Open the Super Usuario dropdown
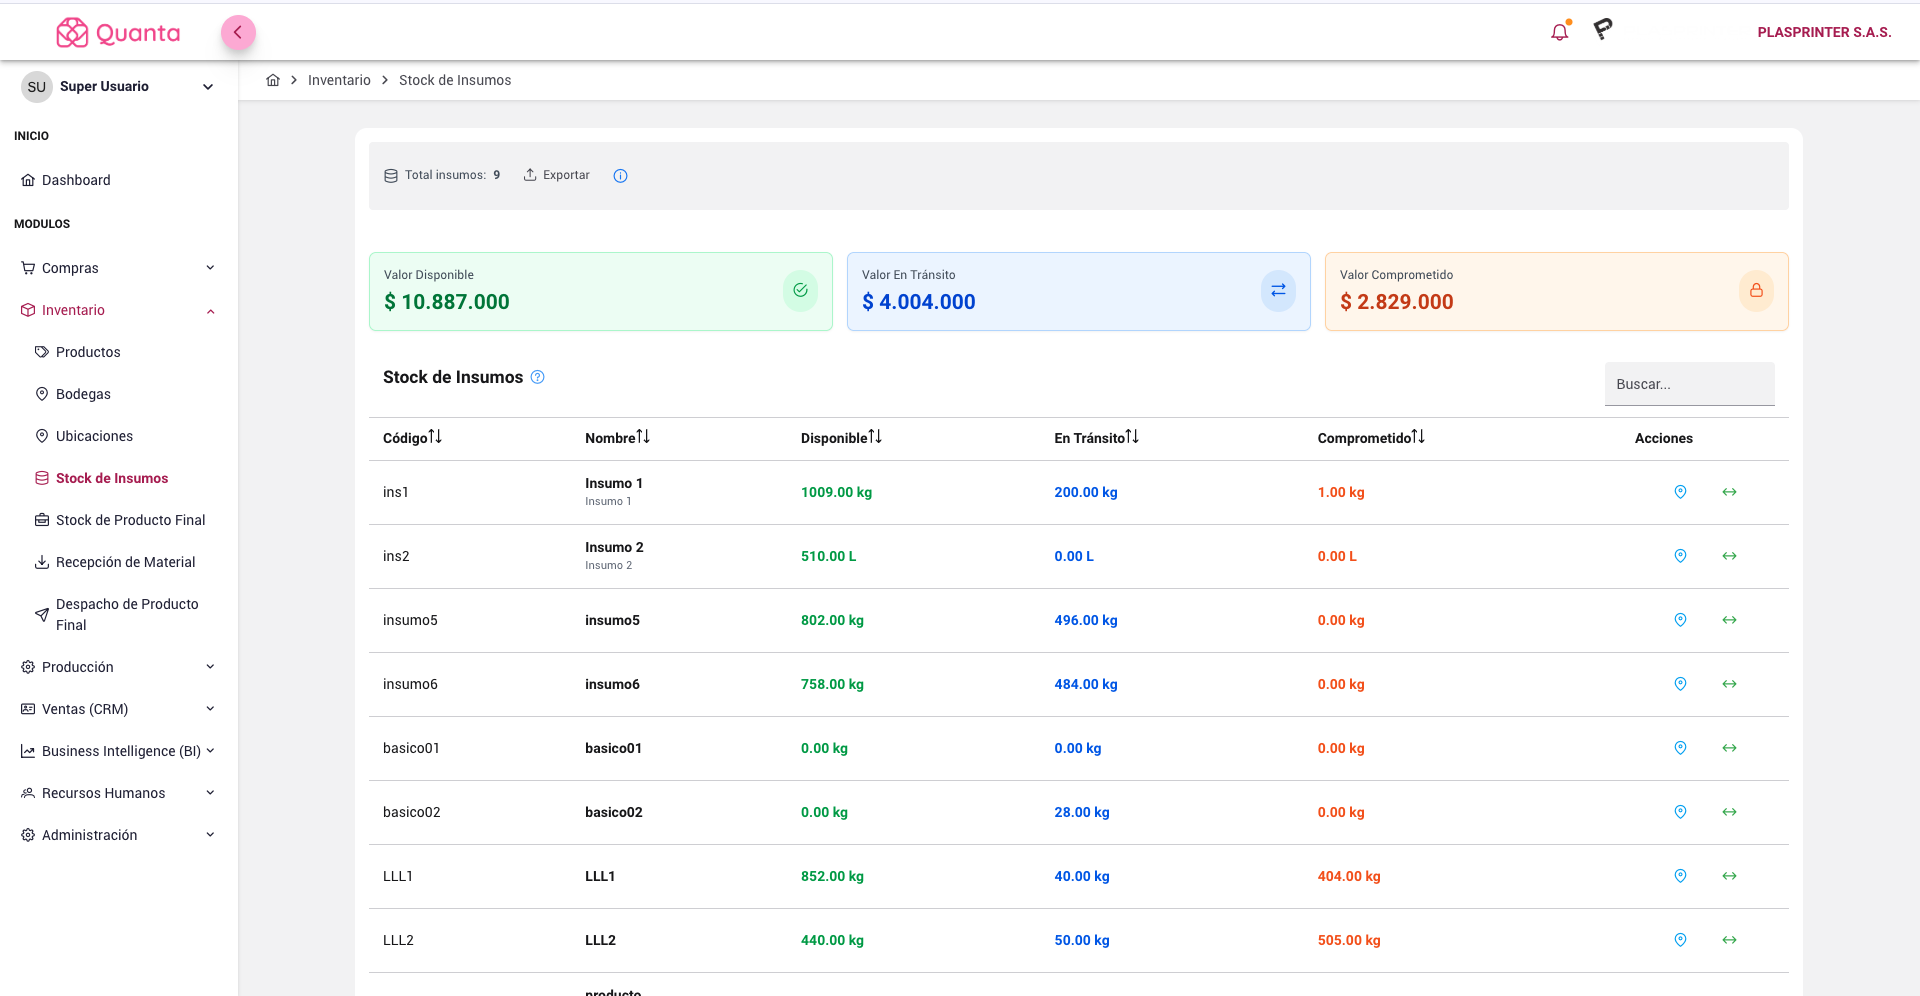The width and height of the screenshot is (1920, 996). point(118,87)
